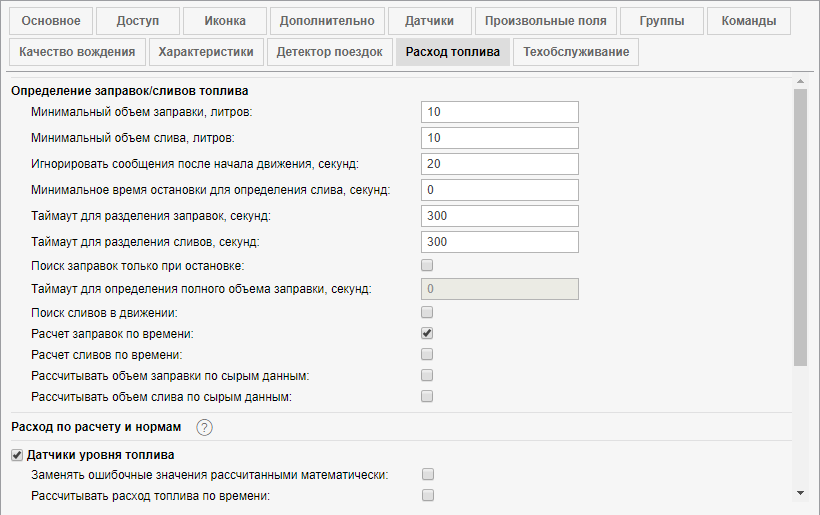The width and height of the screenshot is (820, 515).
Task: Uncheck 'Расчет заправок по времени' checkbox
Action: click(x=427, y=333)
